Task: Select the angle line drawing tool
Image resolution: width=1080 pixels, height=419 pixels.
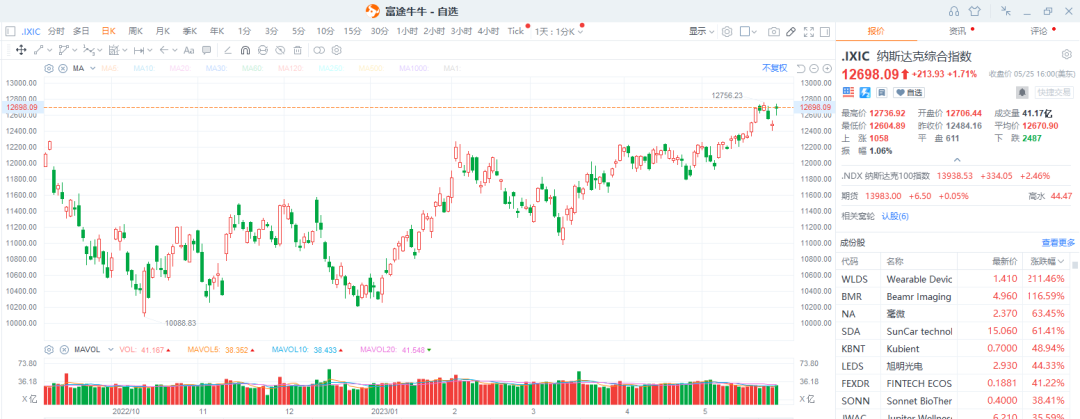Action: pyautogui.click(x=228, y=50)
